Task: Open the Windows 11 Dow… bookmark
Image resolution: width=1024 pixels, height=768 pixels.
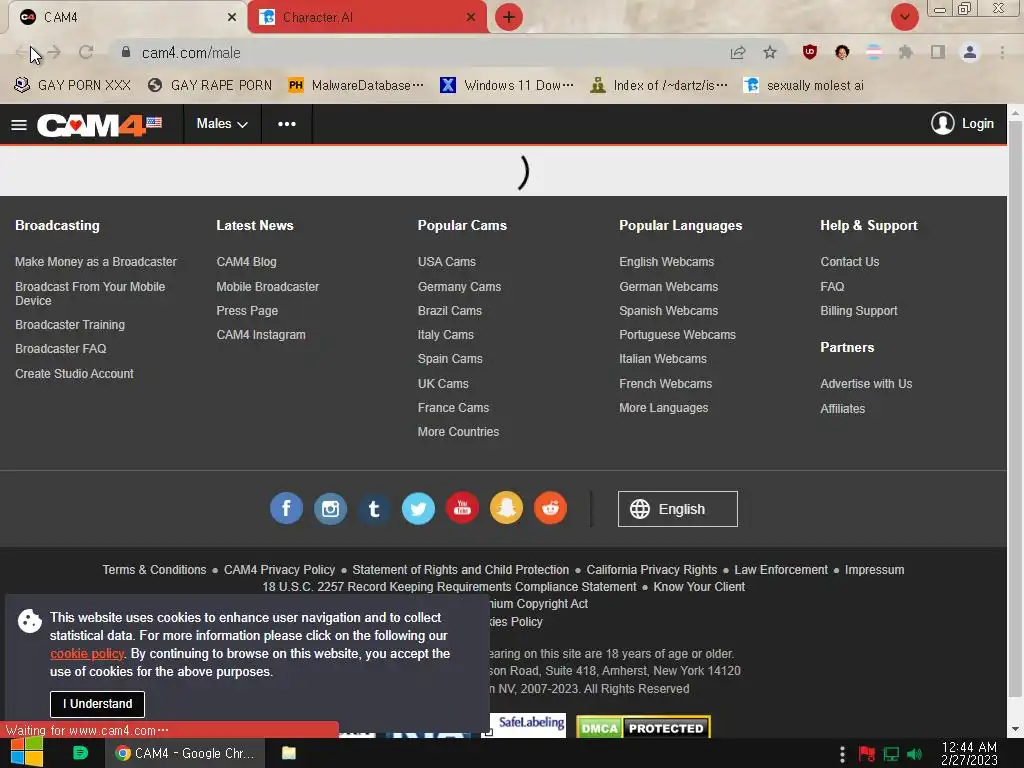Action: click(x=507, y=86)
